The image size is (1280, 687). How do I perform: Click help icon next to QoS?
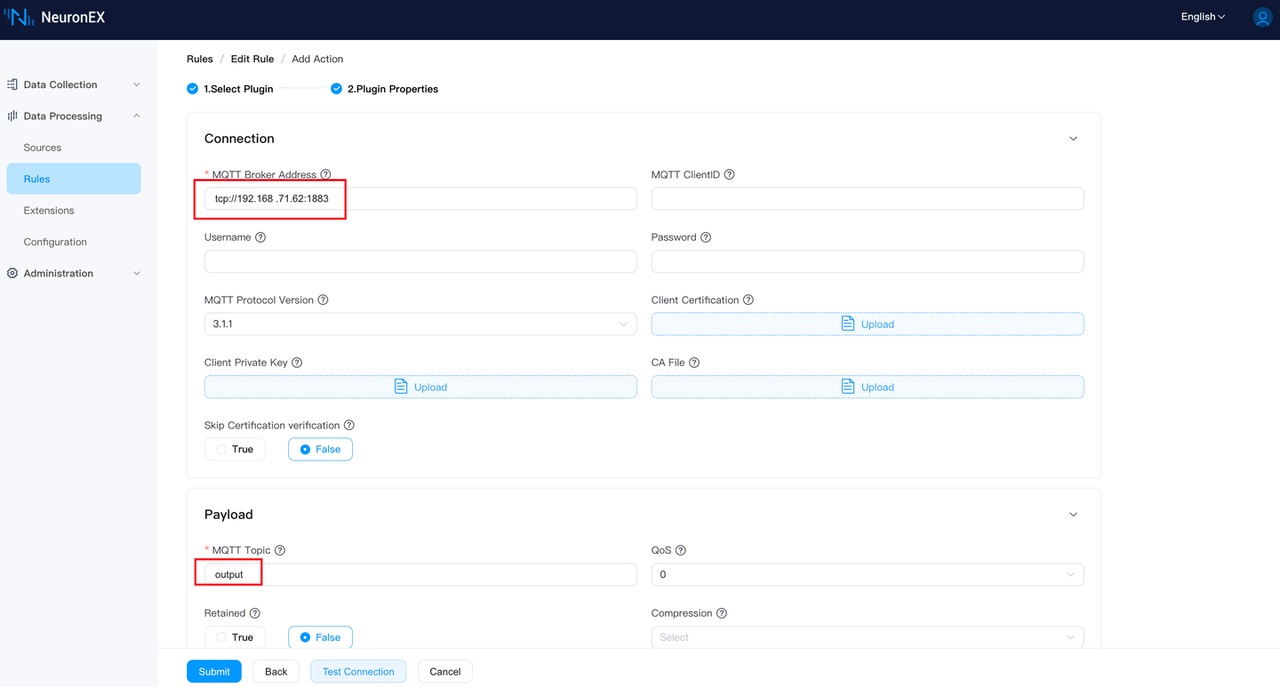click(x=681, y=551)
